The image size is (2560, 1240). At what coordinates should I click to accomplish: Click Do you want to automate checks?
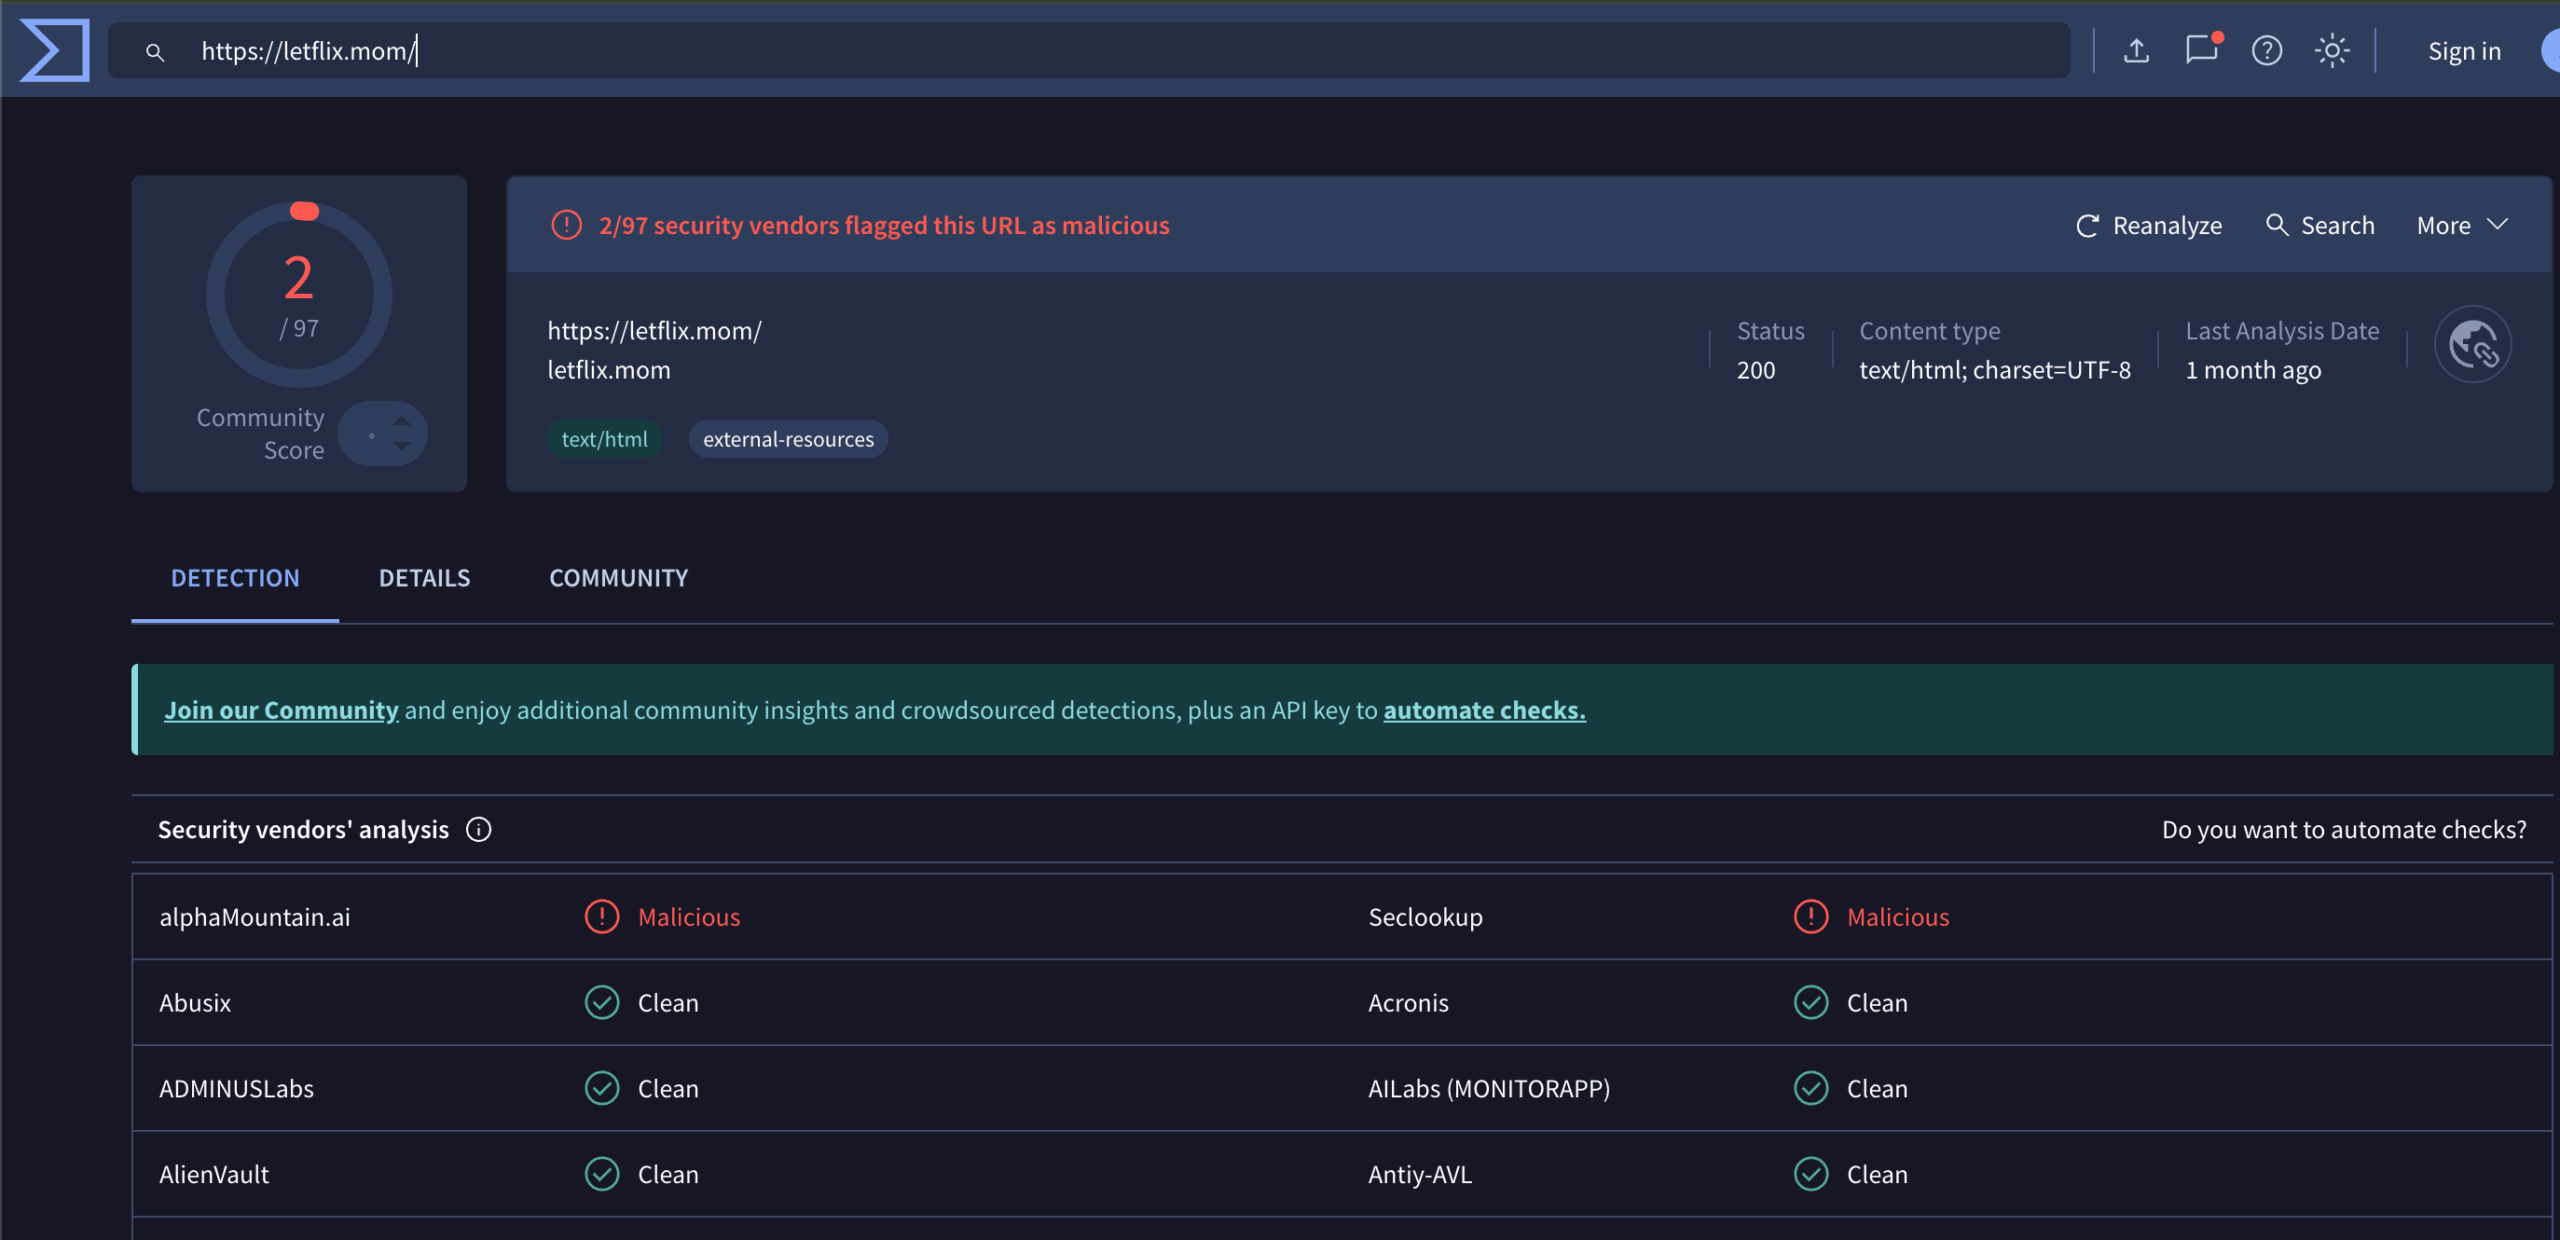[2344, 830]
